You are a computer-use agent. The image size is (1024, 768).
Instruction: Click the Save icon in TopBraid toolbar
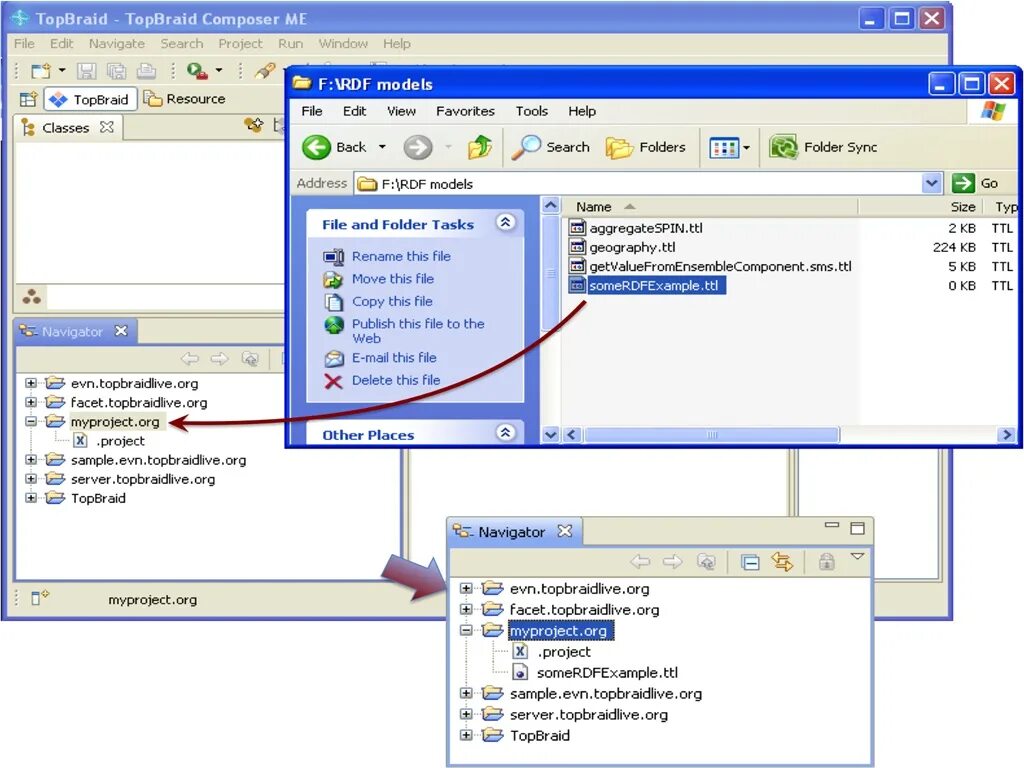point(86,71)
